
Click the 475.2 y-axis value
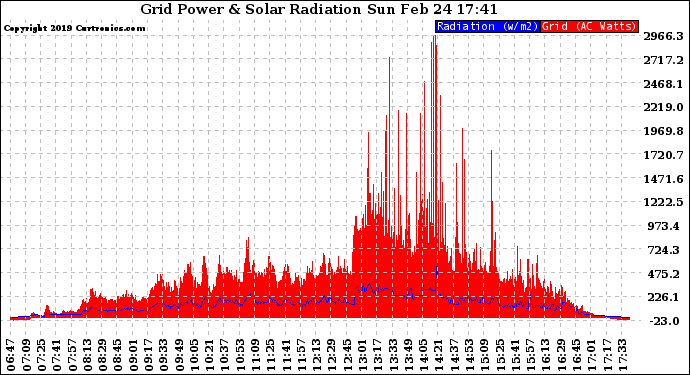[x=665, y=273]
